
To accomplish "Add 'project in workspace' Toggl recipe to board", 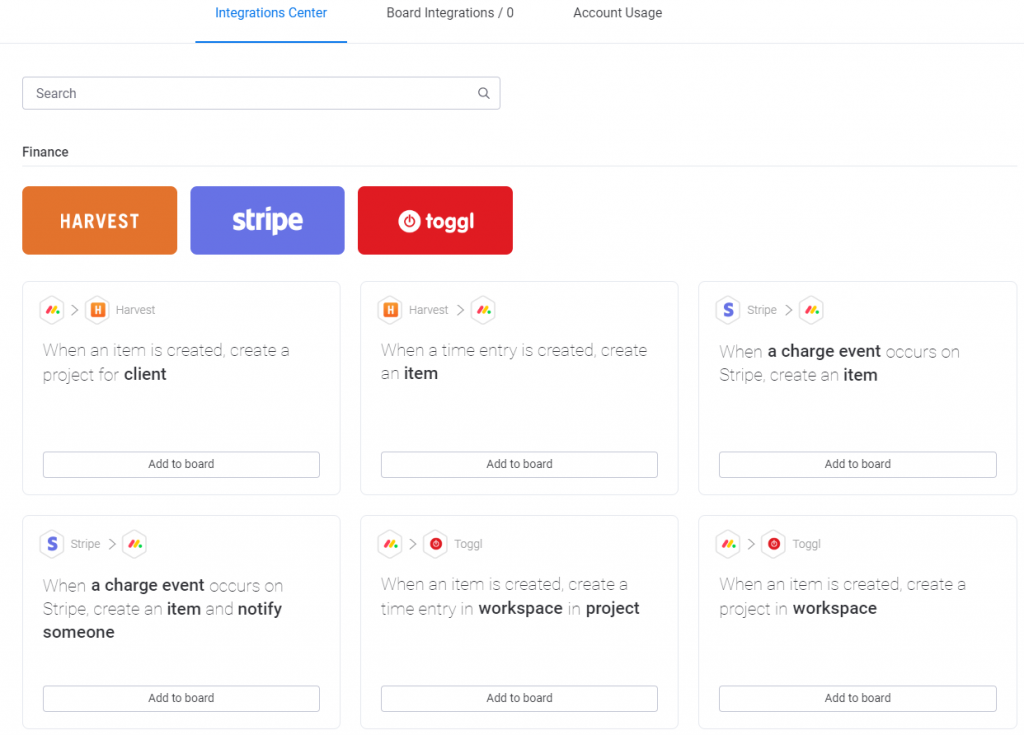I will (857, 698).
